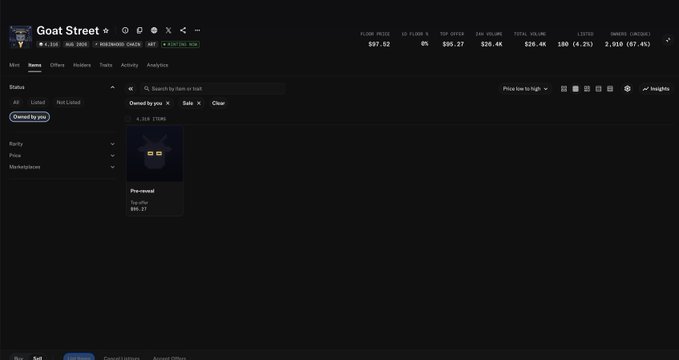Switch bottom bar to Sell mode
Viewport: 679px width, 360px height.
coord(38,358)
